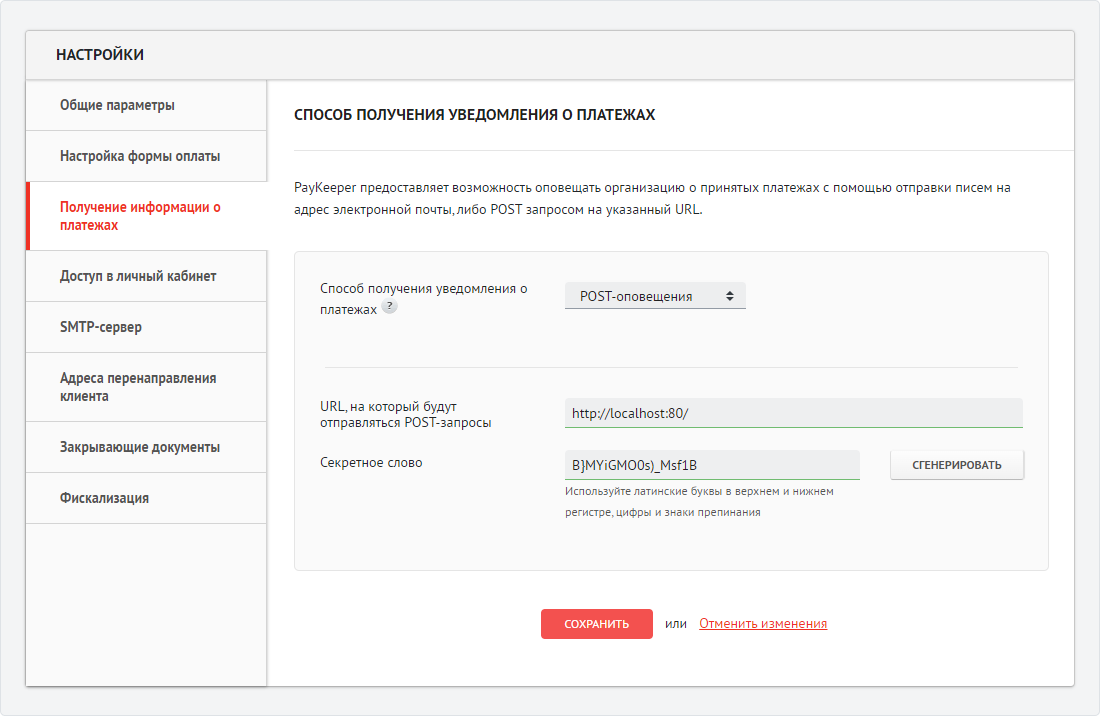Click the Секретное слово field label
The width and height of the screenshot is (1100, 716).
(x=371, y=463)
